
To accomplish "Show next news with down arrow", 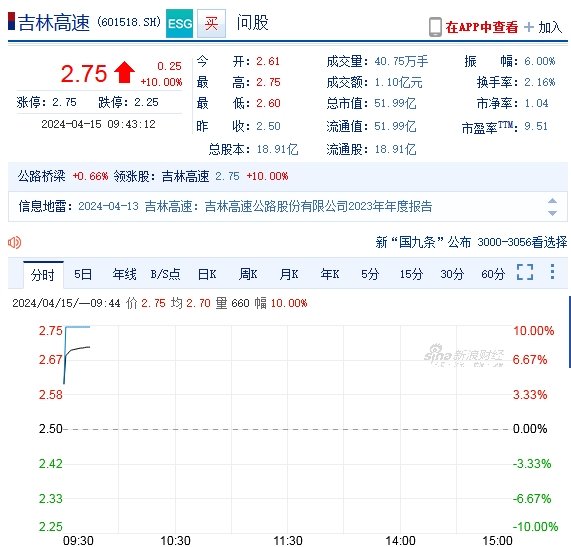I will [552, 213].
